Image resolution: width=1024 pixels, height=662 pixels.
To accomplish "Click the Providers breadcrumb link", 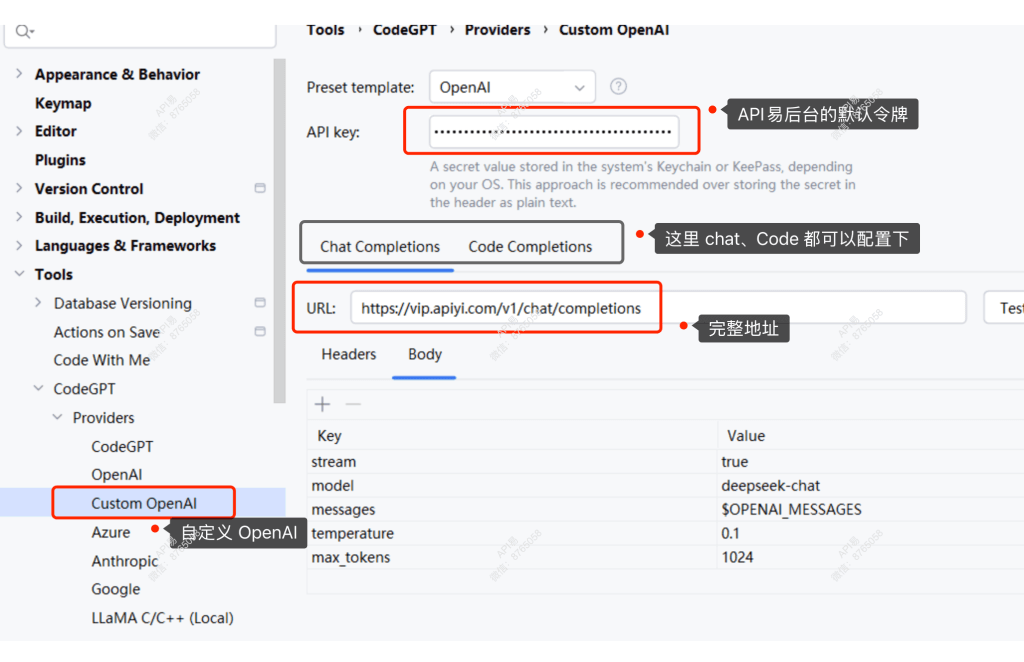I will 497,30.
